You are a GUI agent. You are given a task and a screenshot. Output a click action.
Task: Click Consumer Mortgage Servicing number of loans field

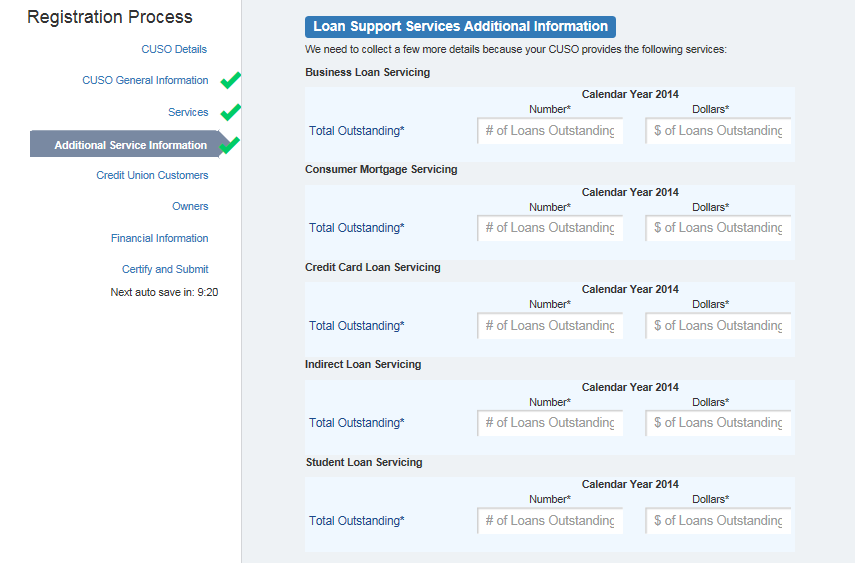[x=550, y=228]
